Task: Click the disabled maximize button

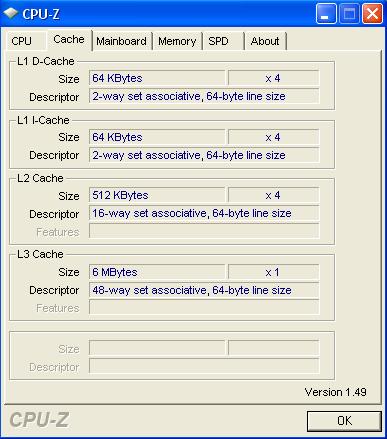Action: tap(349, 14)
